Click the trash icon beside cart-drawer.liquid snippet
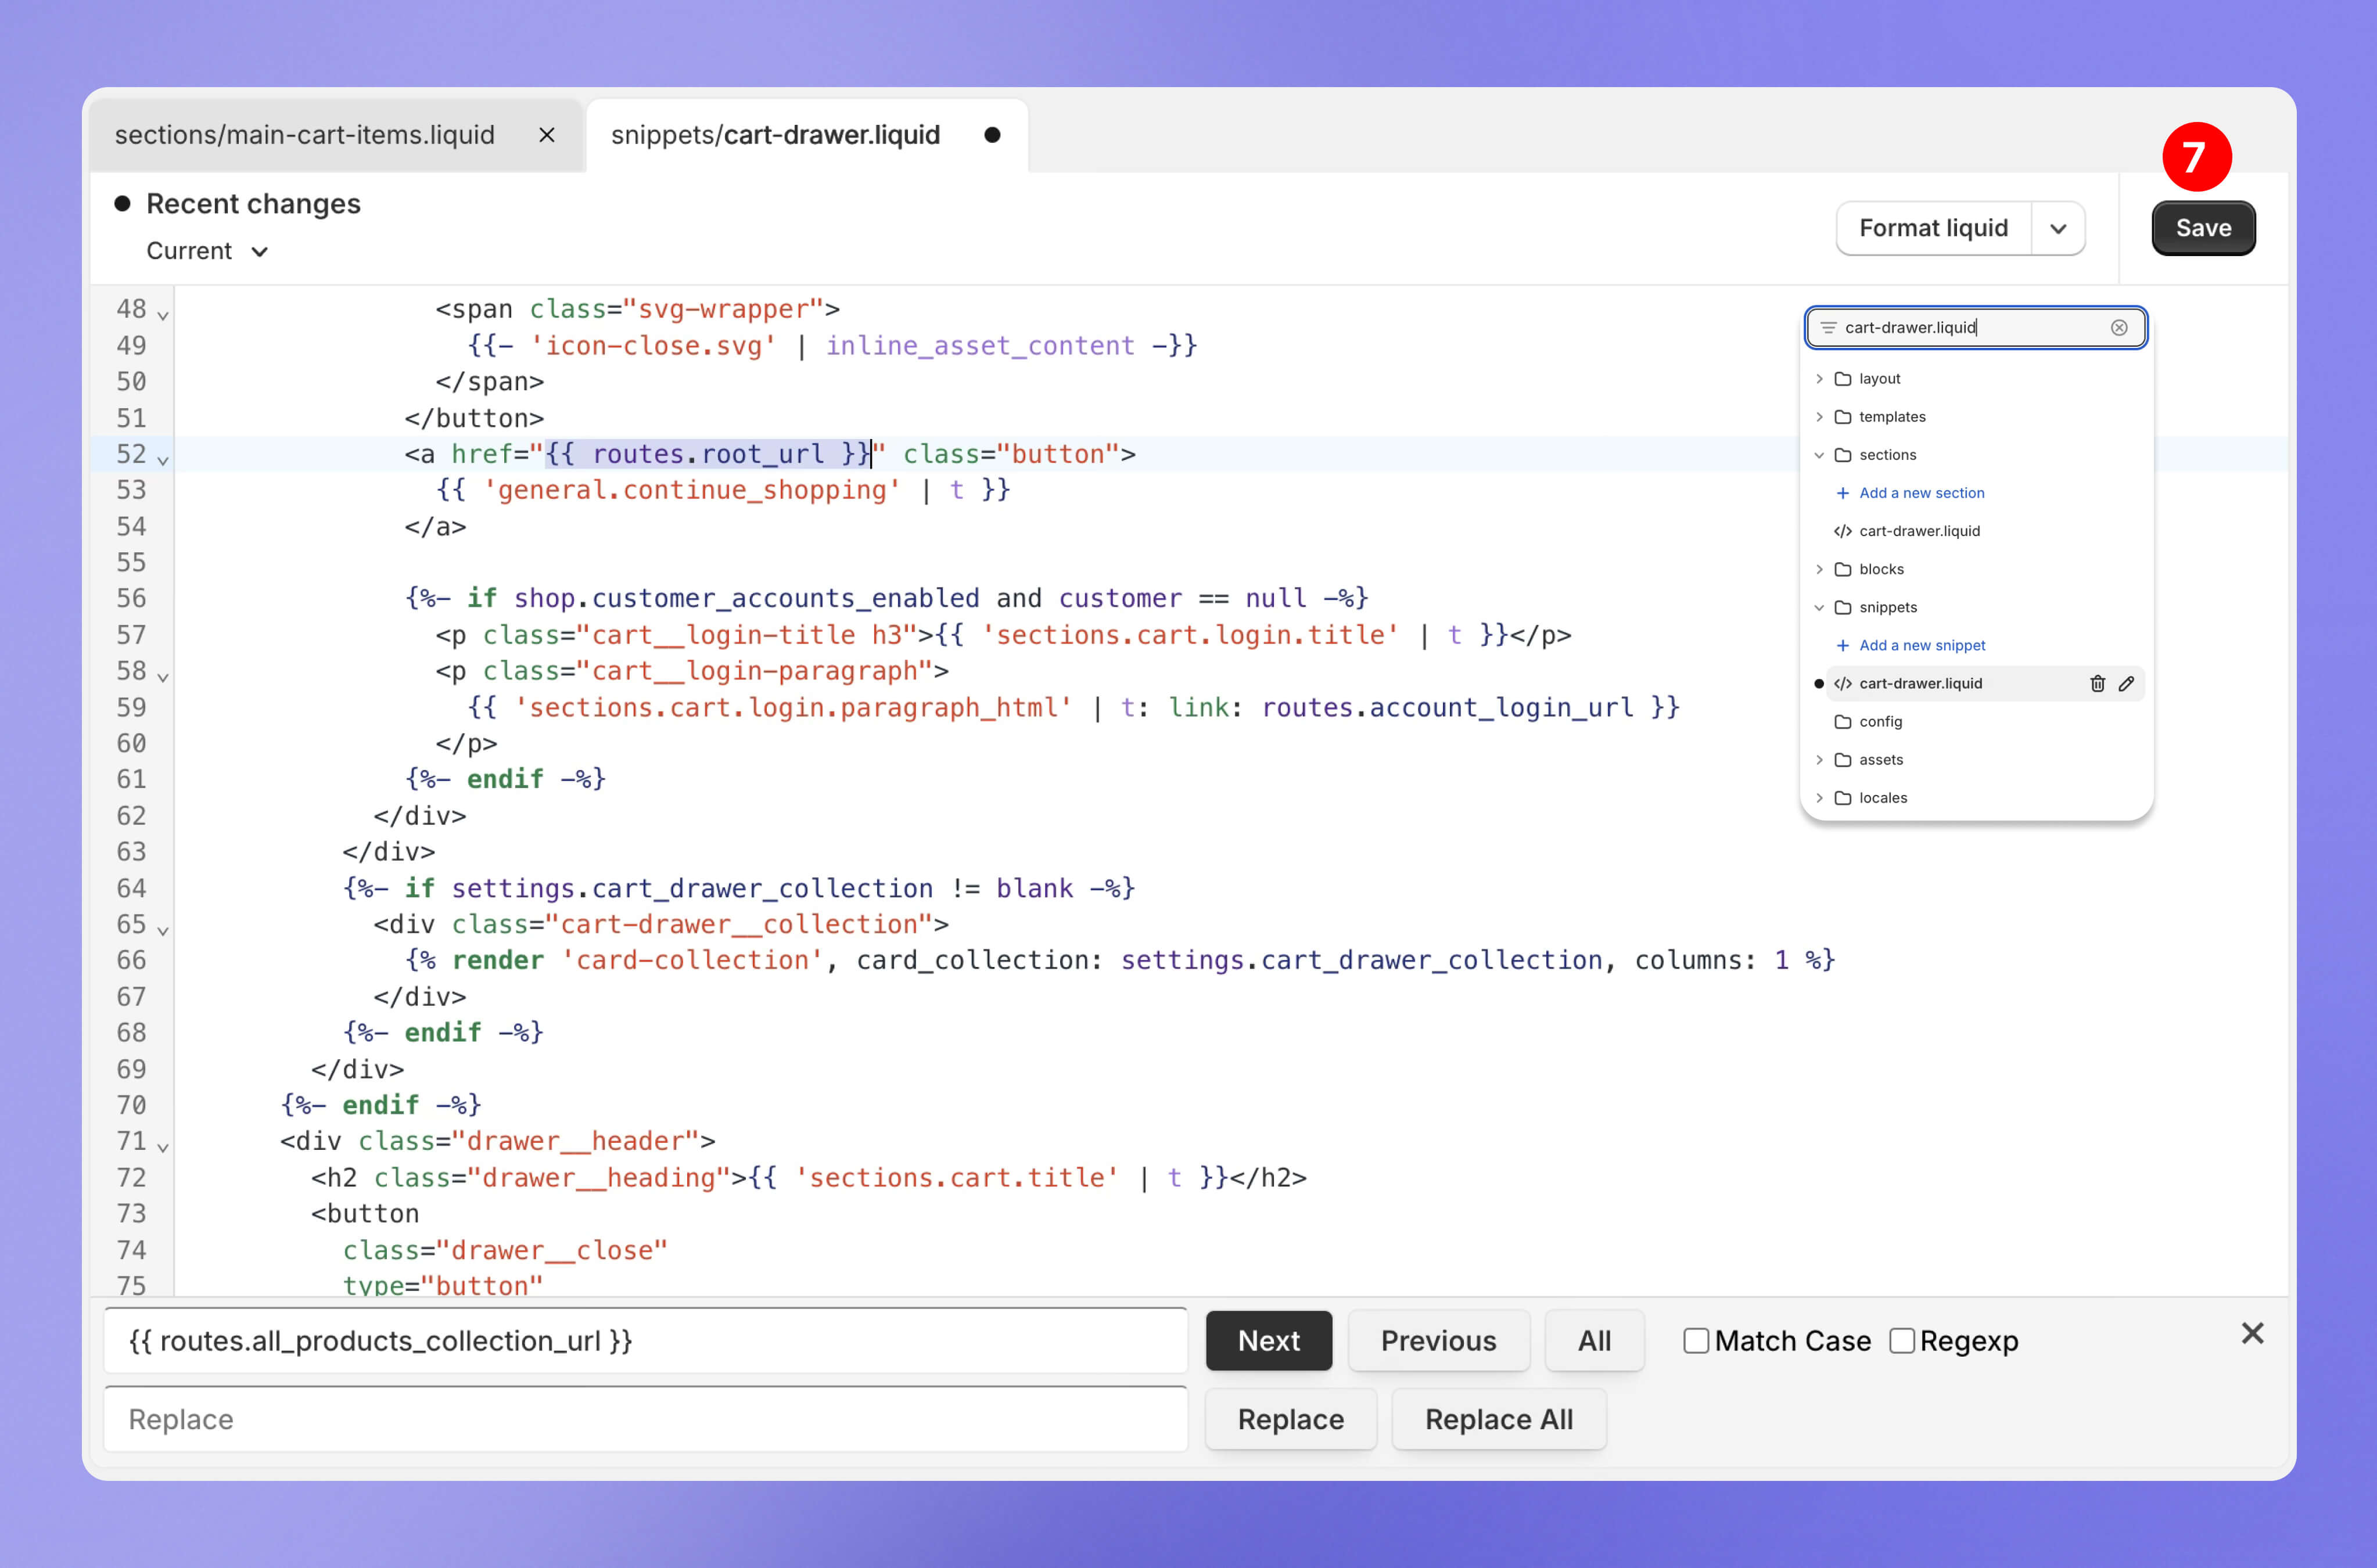Viewport: 2377px width, 1568px height. tap(2097, 683)
